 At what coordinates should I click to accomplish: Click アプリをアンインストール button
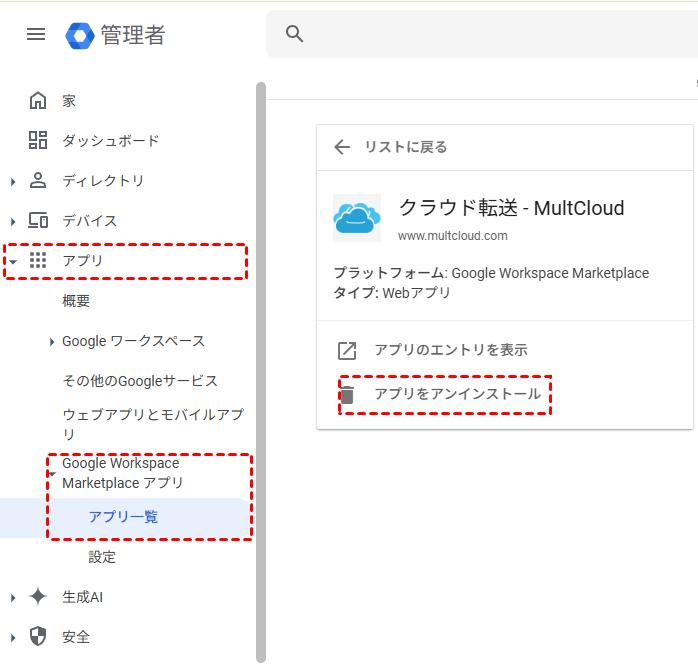pyautogui.click(x=458, y=394)
